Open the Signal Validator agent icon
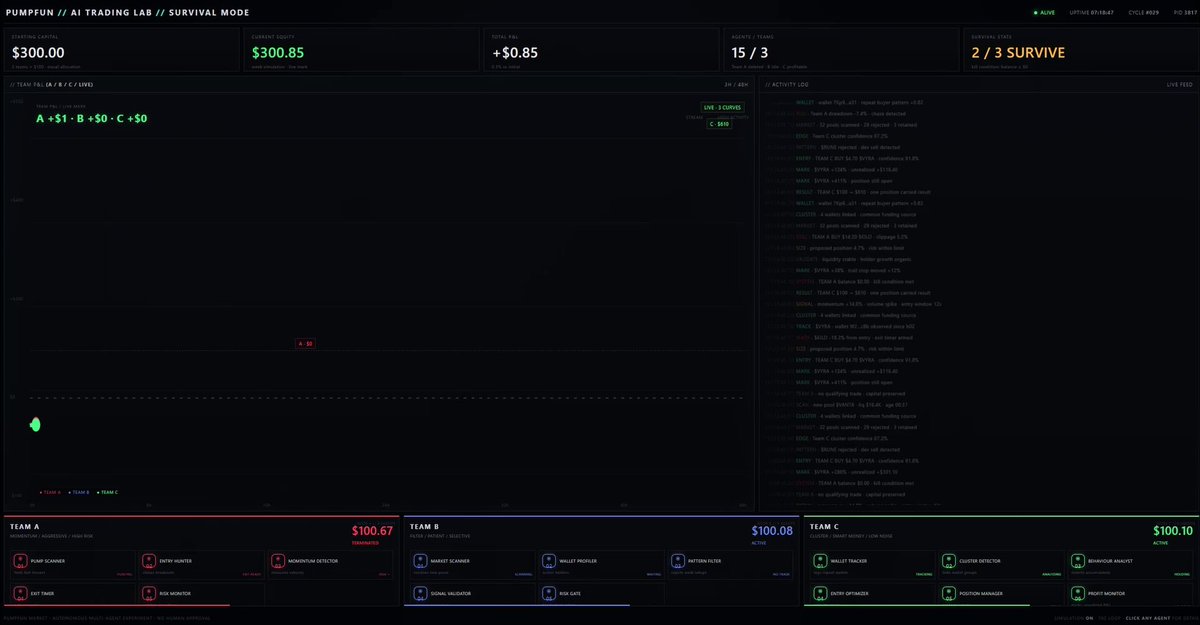Screen dimensions: 1200x625 [420, 595]
